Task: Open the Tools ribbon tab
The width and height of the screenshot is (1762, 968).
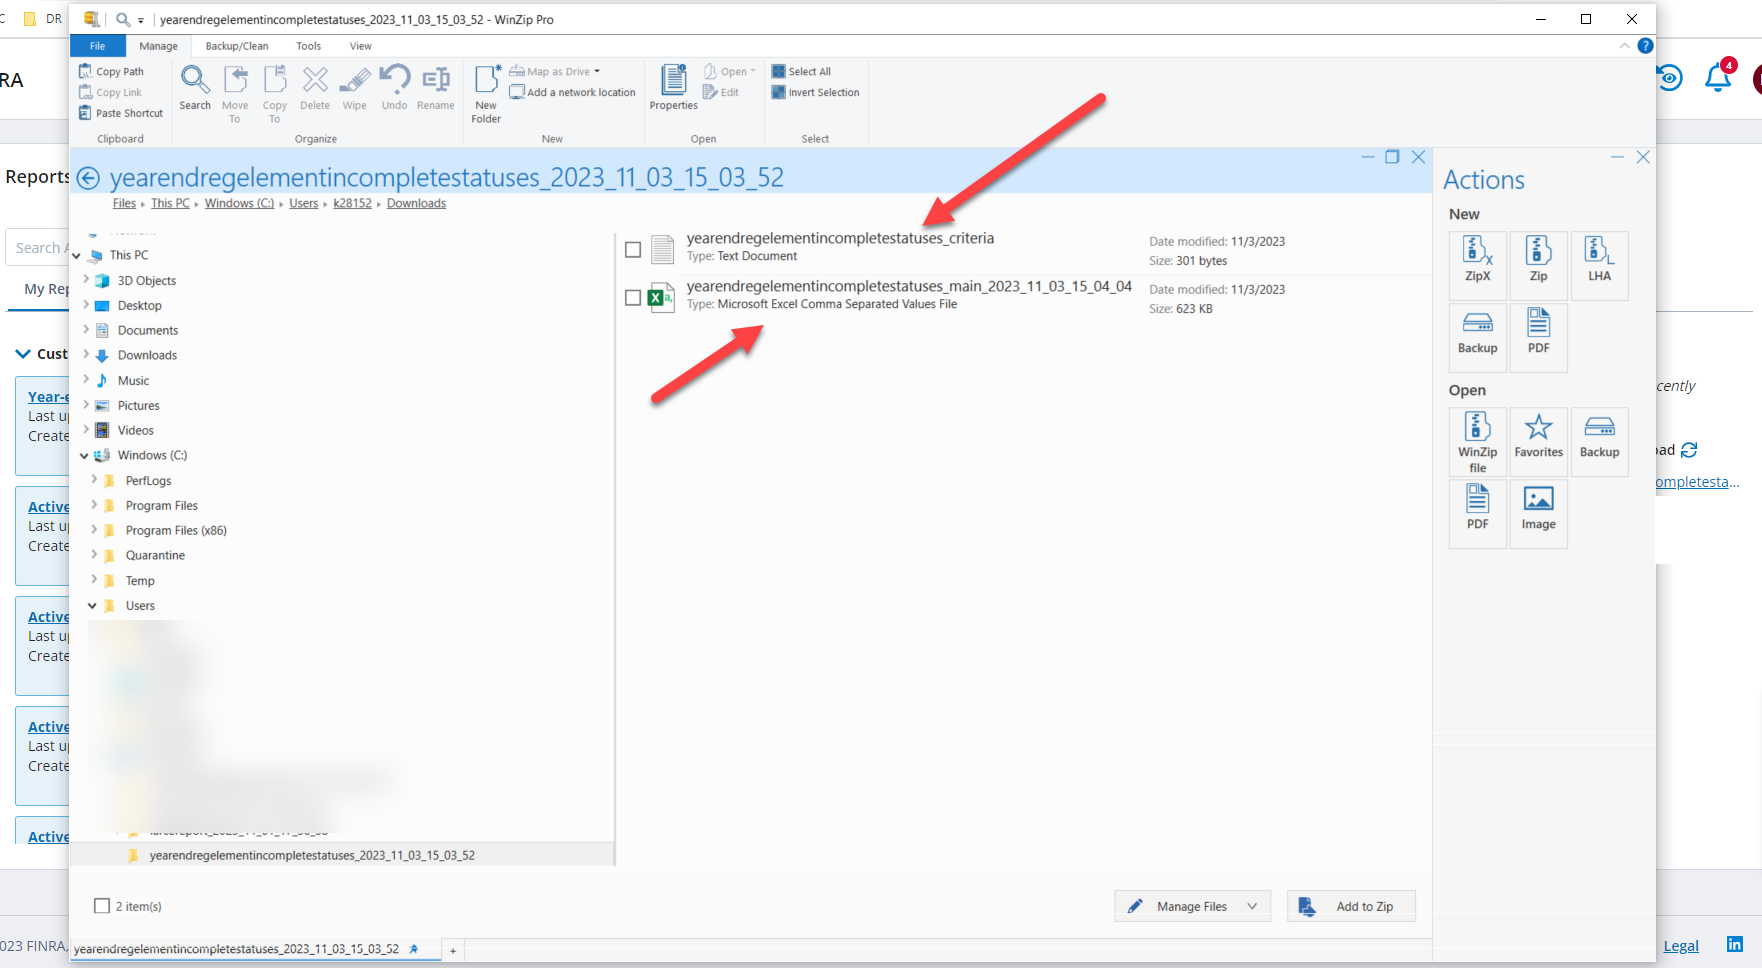Action: click(308, 46)
